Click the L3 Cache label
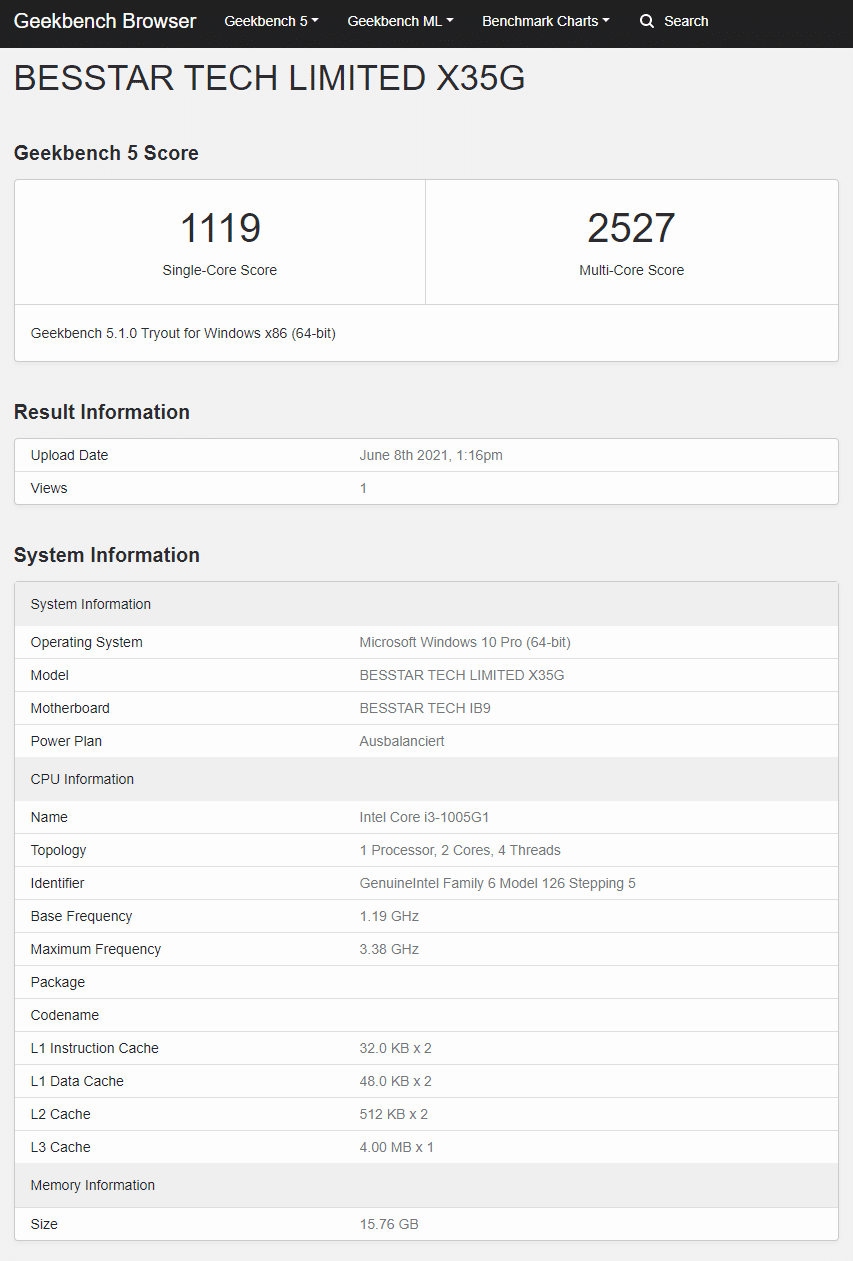This screenshot has width=853, height=1261. click(61, 1147)
